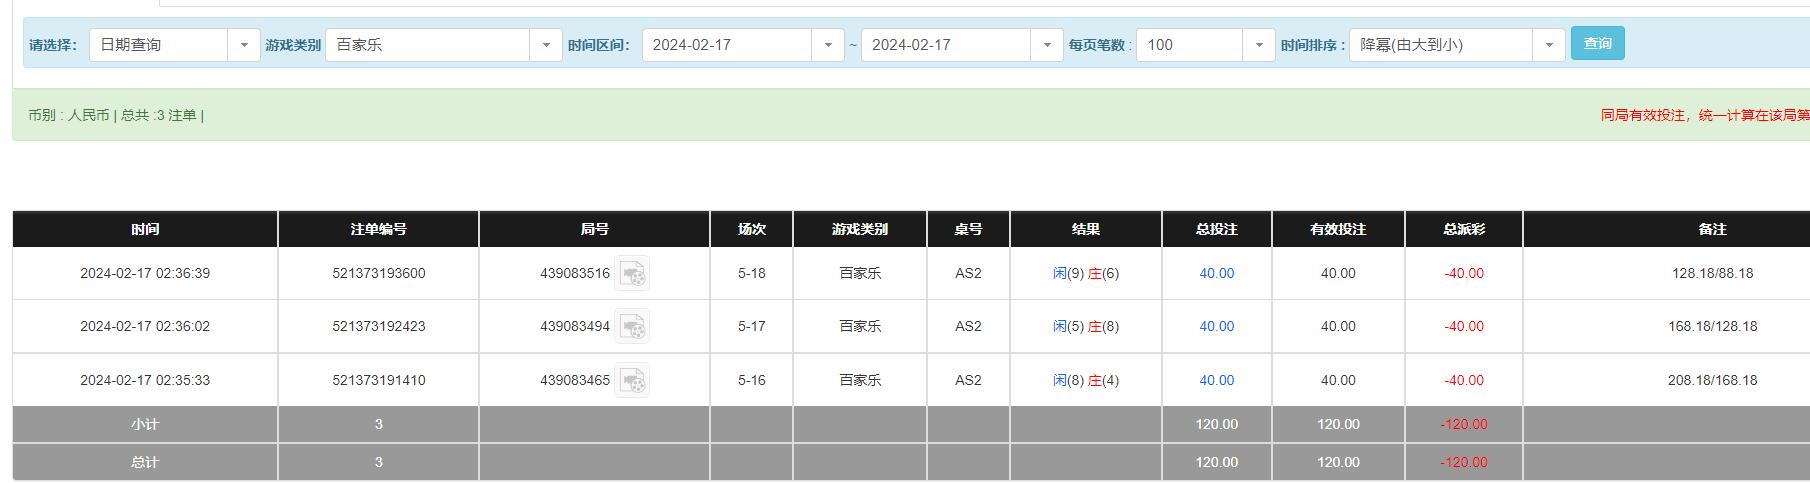Screen dimensions: 1810x483
Task: Click the 注单编号 column header
Action: 379,229
